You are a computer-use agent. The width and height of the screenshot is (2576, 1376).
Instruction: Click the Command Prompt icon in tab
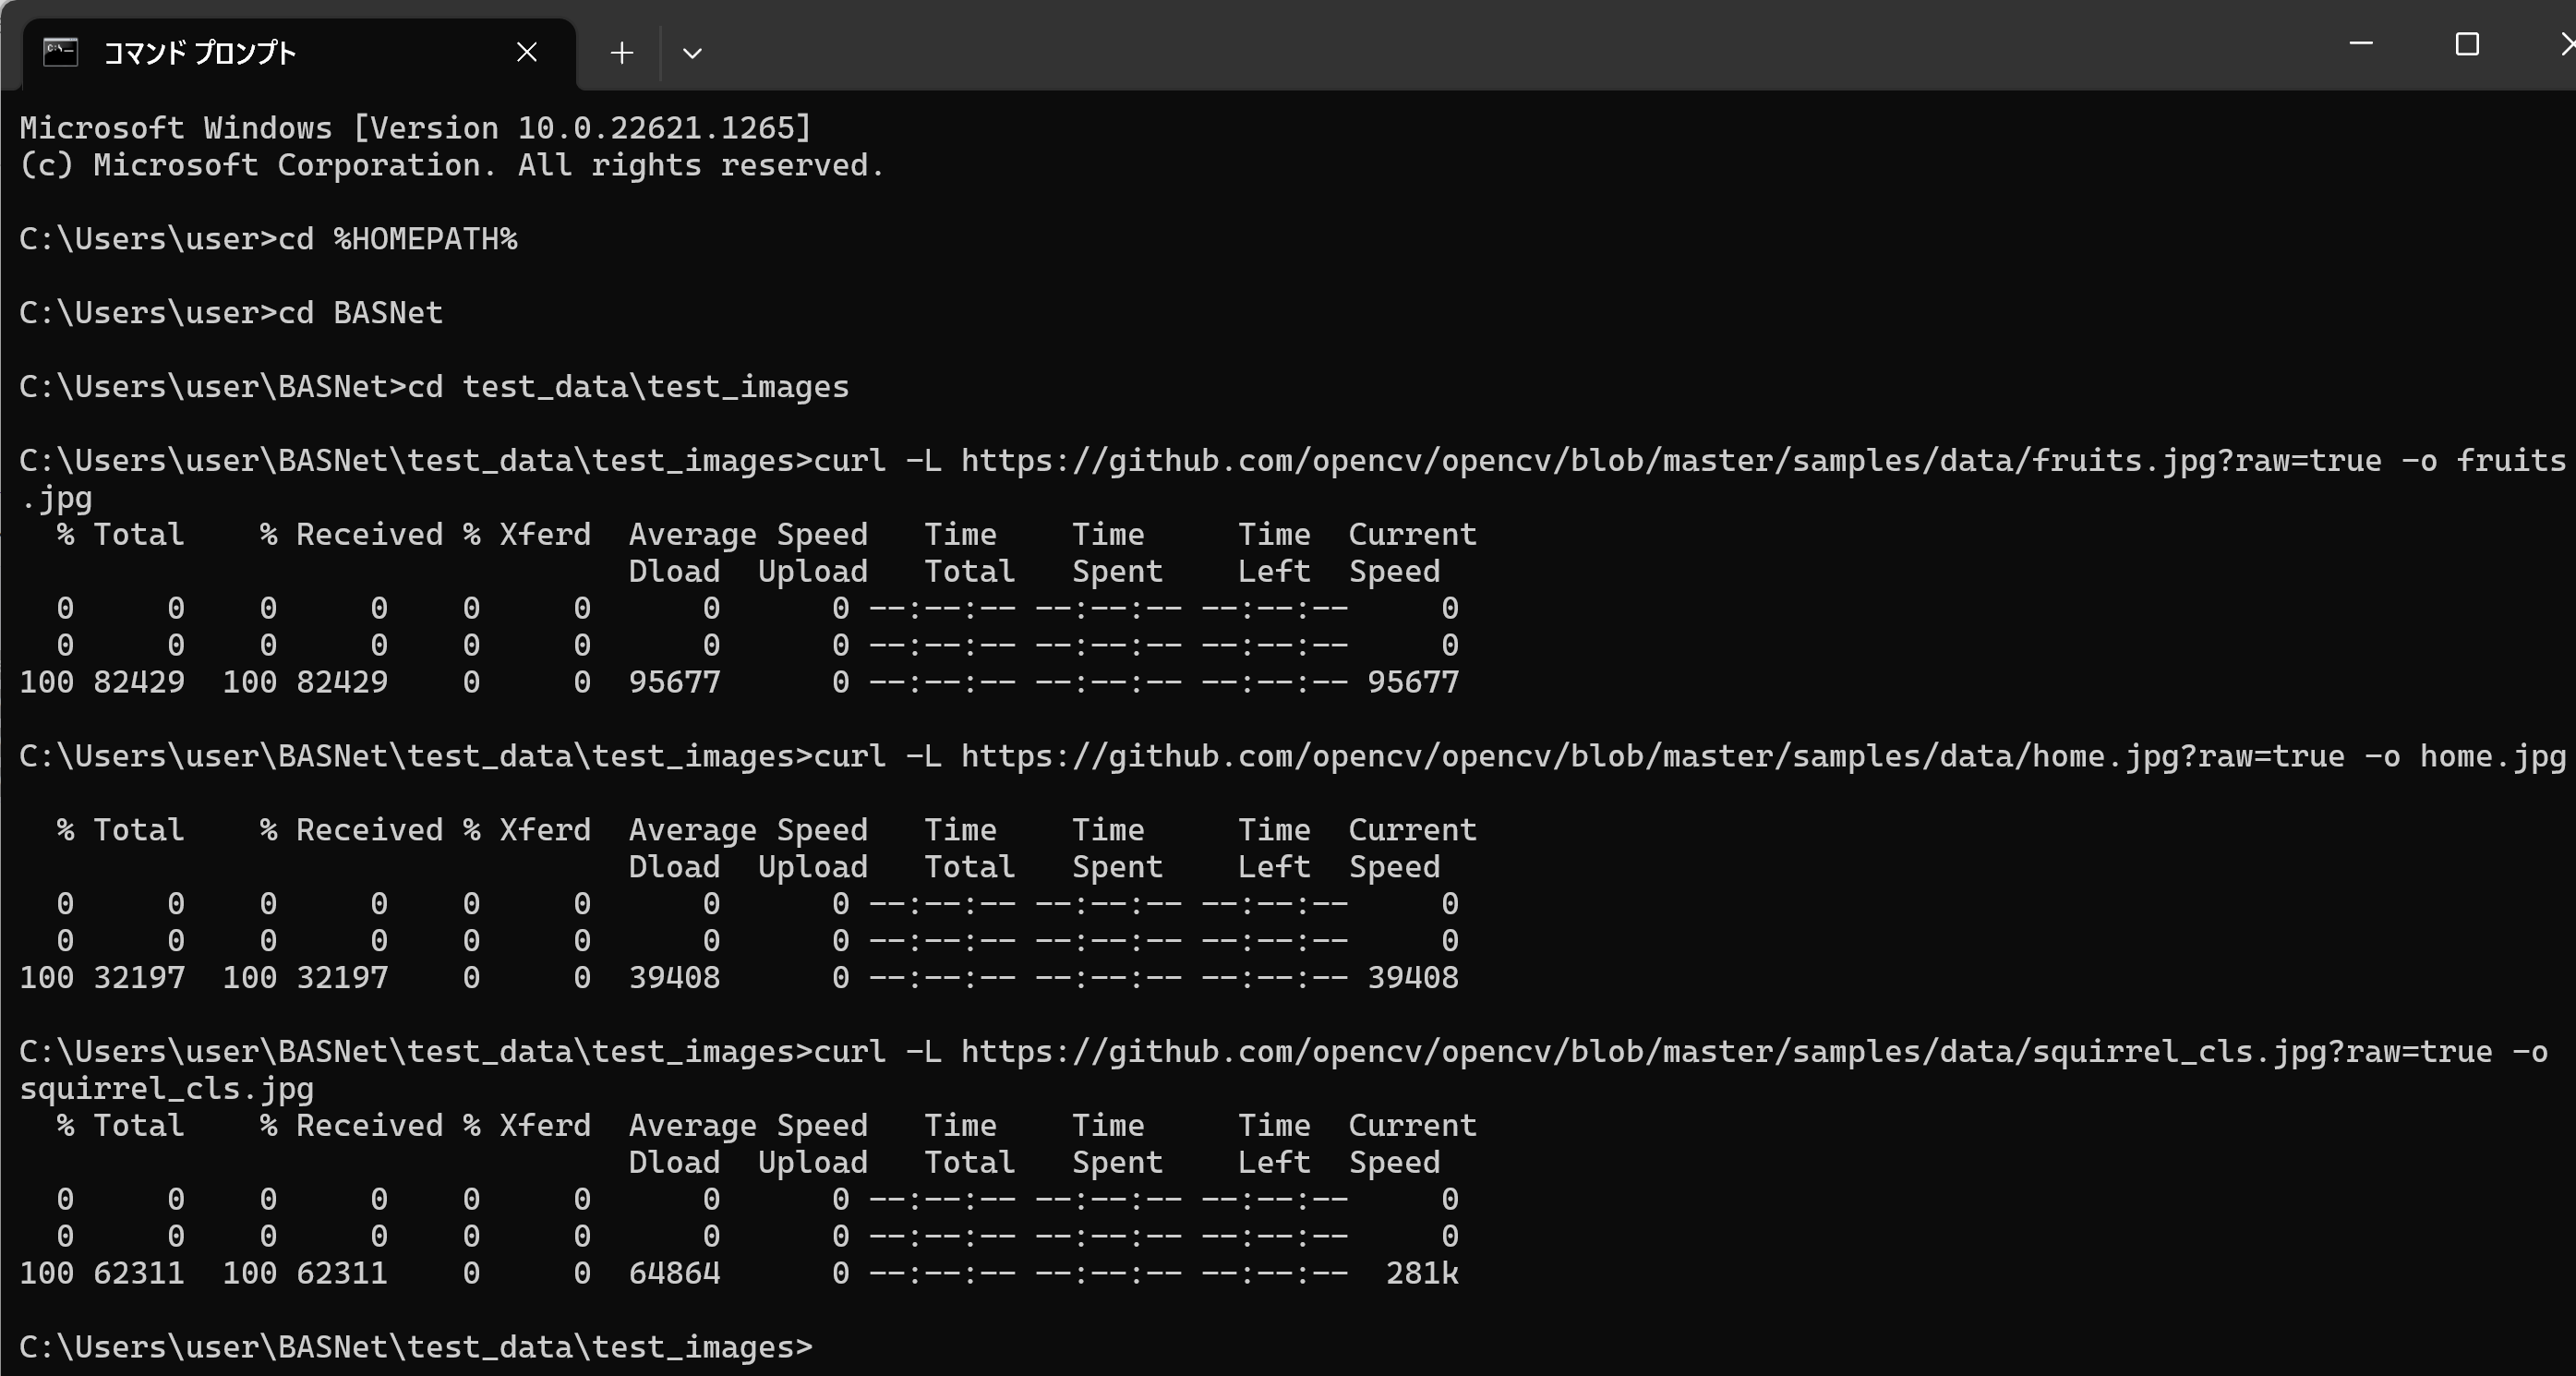point(61,52)
